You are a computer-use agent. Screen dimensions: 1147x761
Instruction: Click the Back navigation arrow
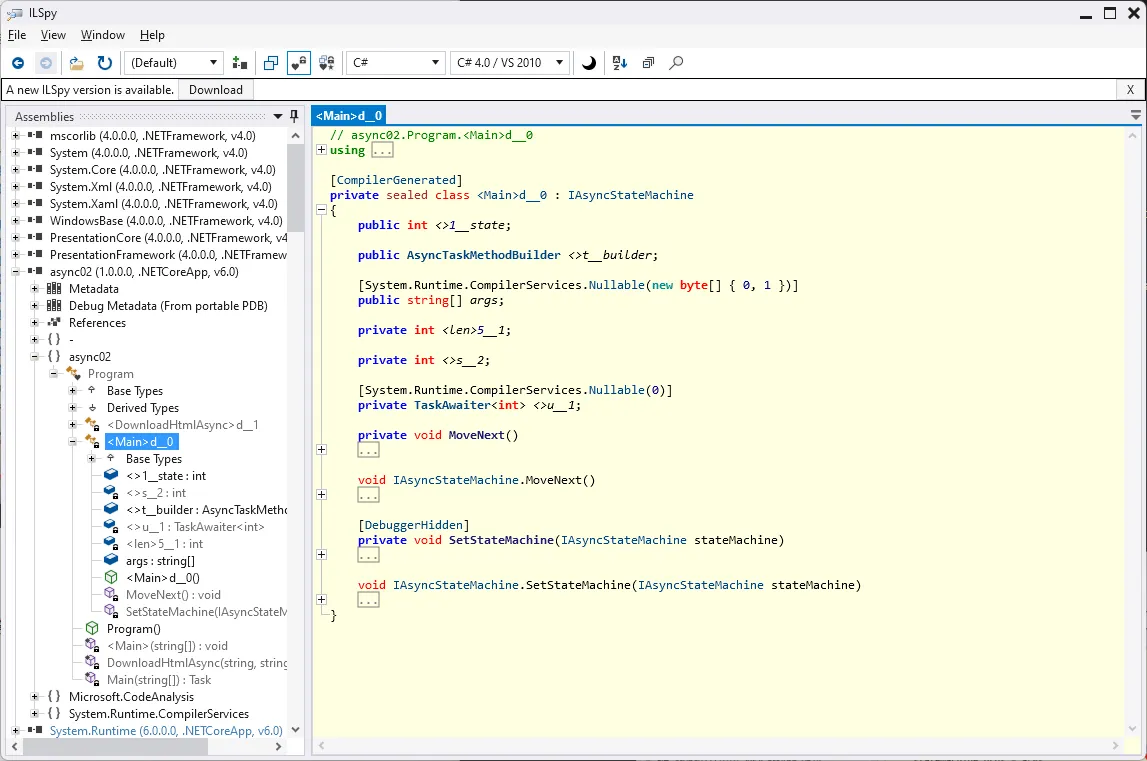coord(18,63)
